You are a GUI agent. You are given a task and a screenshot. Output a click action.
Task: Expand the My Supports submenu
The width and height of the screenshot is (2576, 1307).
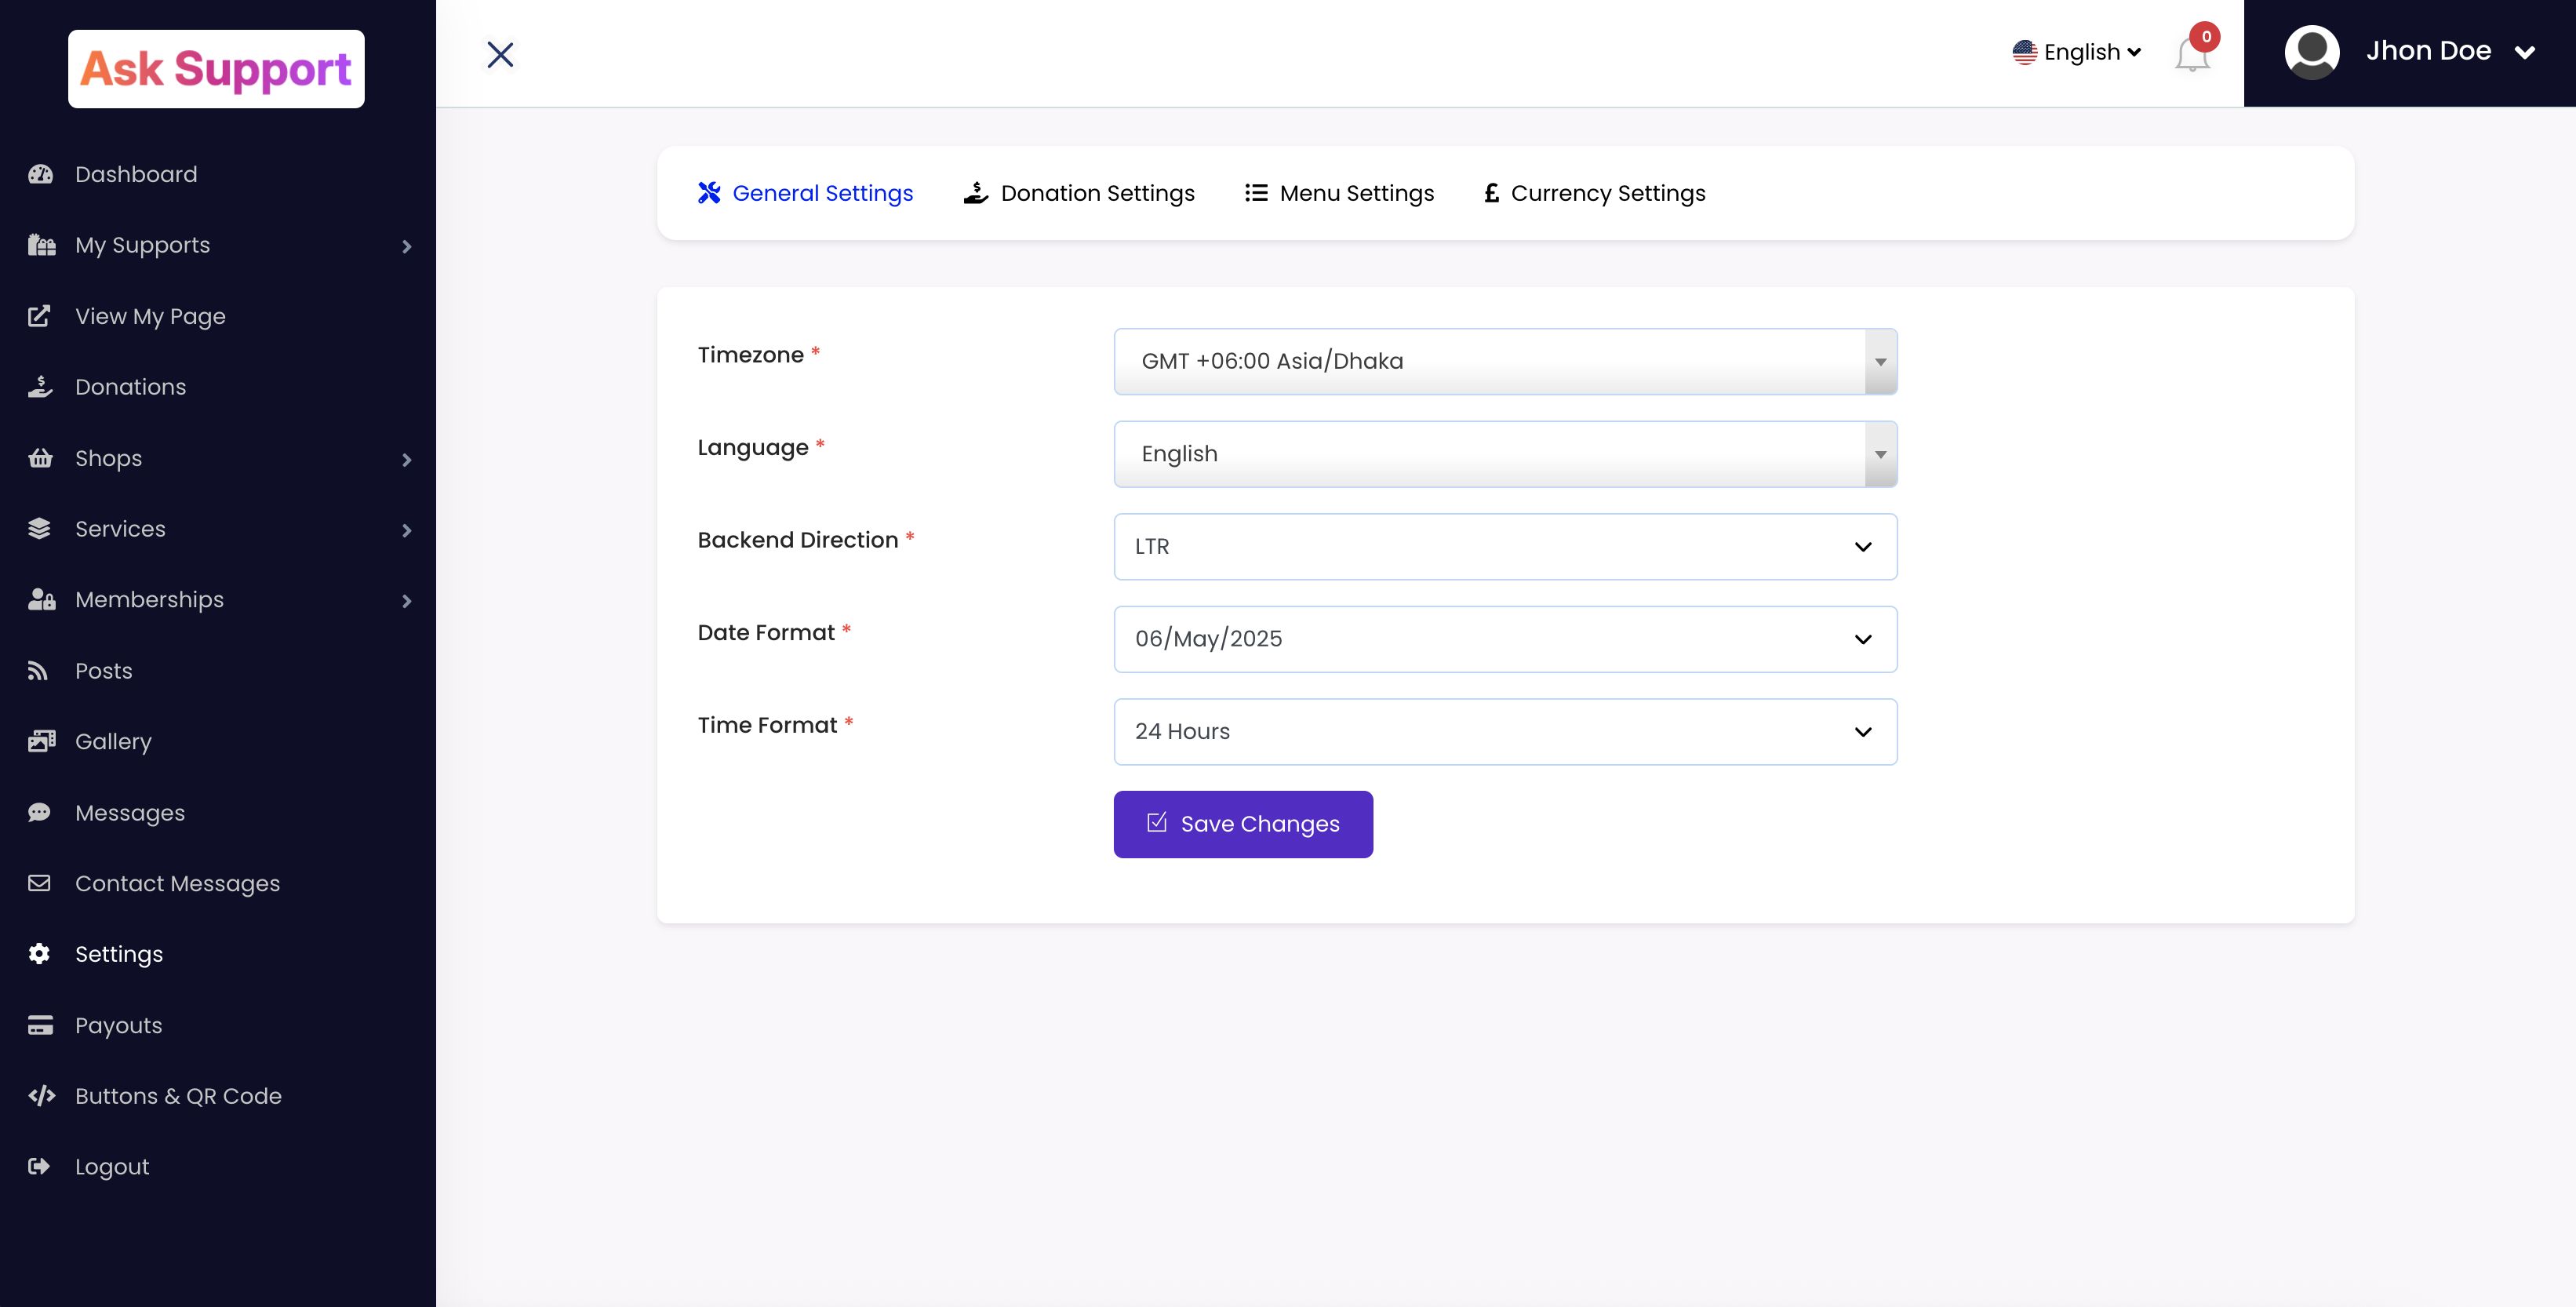click(406, 246)
